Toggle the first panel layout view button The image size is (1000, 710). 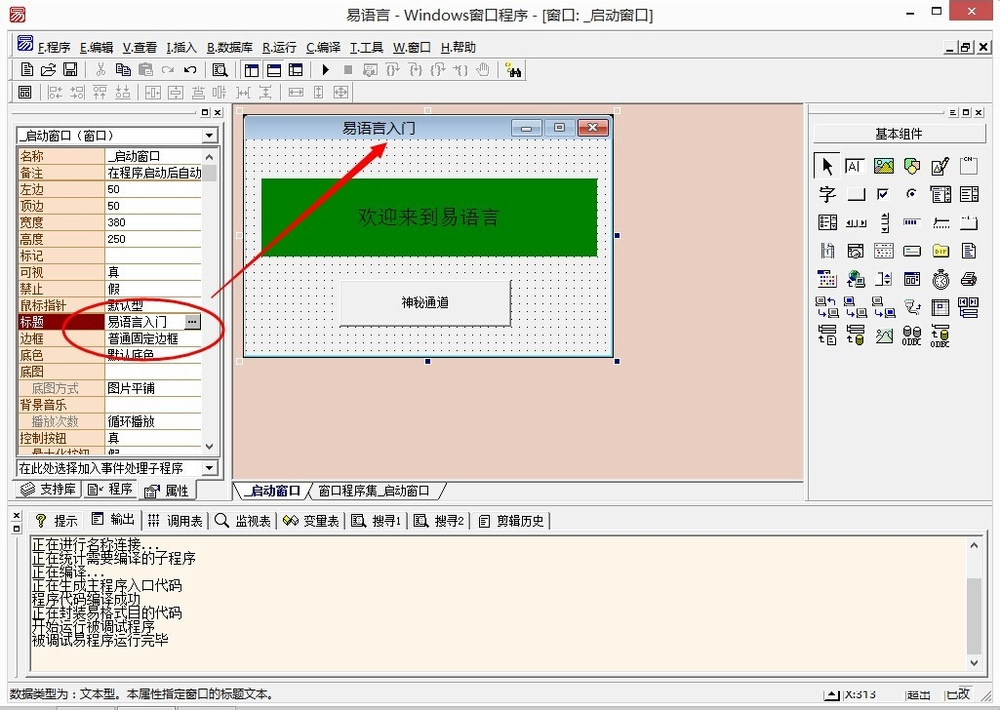point(252,70)
